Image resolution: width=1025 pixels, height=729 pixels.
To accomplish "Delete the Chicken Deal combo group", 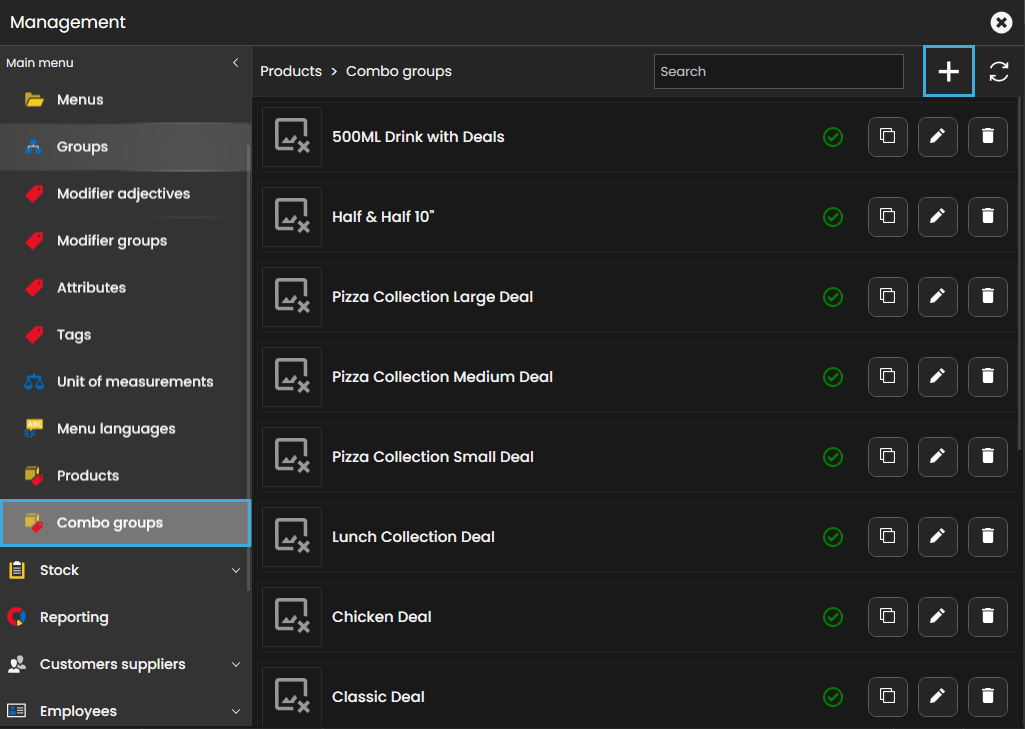I will coord(988,617).
